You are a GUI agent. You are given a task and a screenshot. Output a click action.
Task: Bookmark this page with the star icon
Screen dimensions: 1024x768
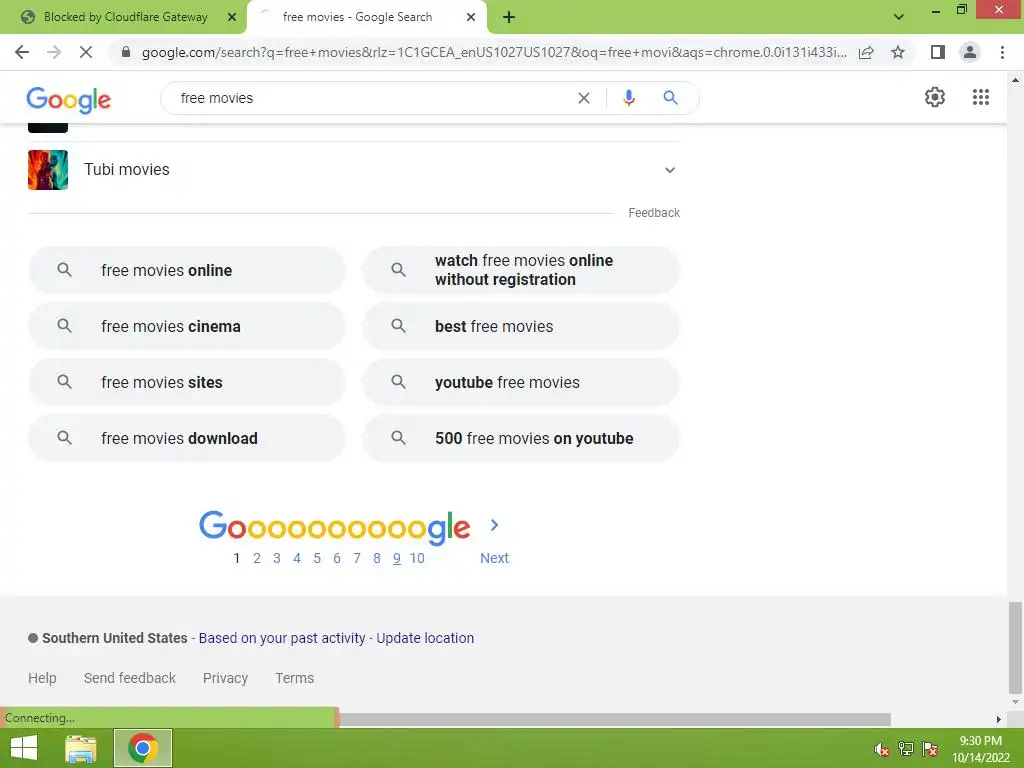coord(898,52)
